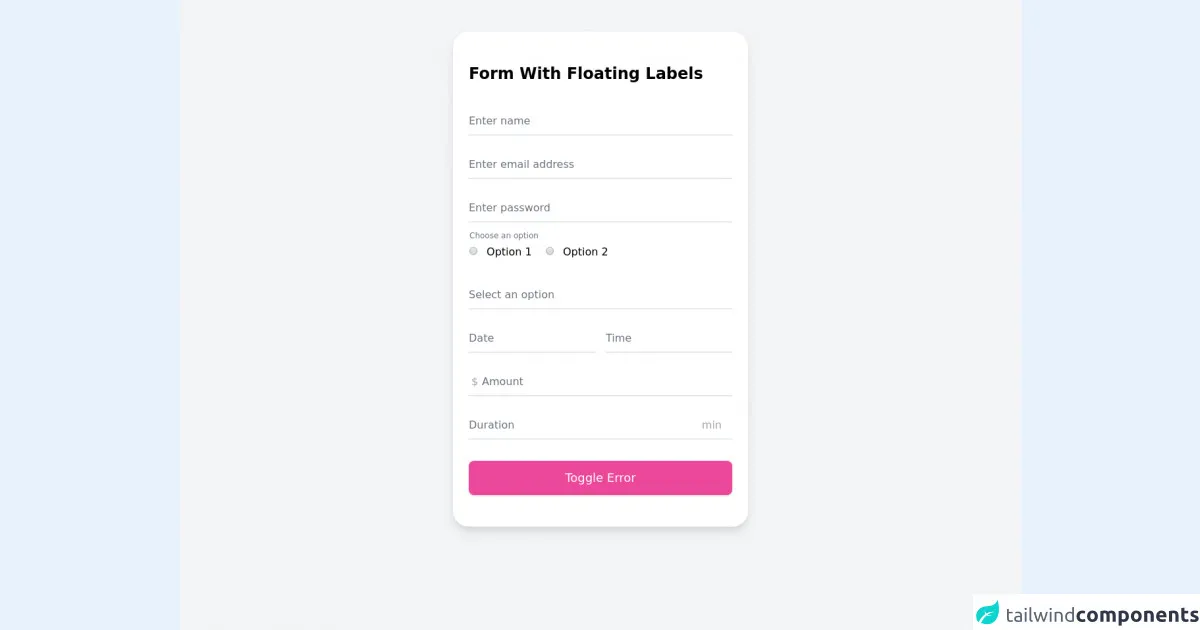Viewport: 1200px width, 630px height.
Task: Open the "Select an option" dropdown
Action: [x=600, y=295]
